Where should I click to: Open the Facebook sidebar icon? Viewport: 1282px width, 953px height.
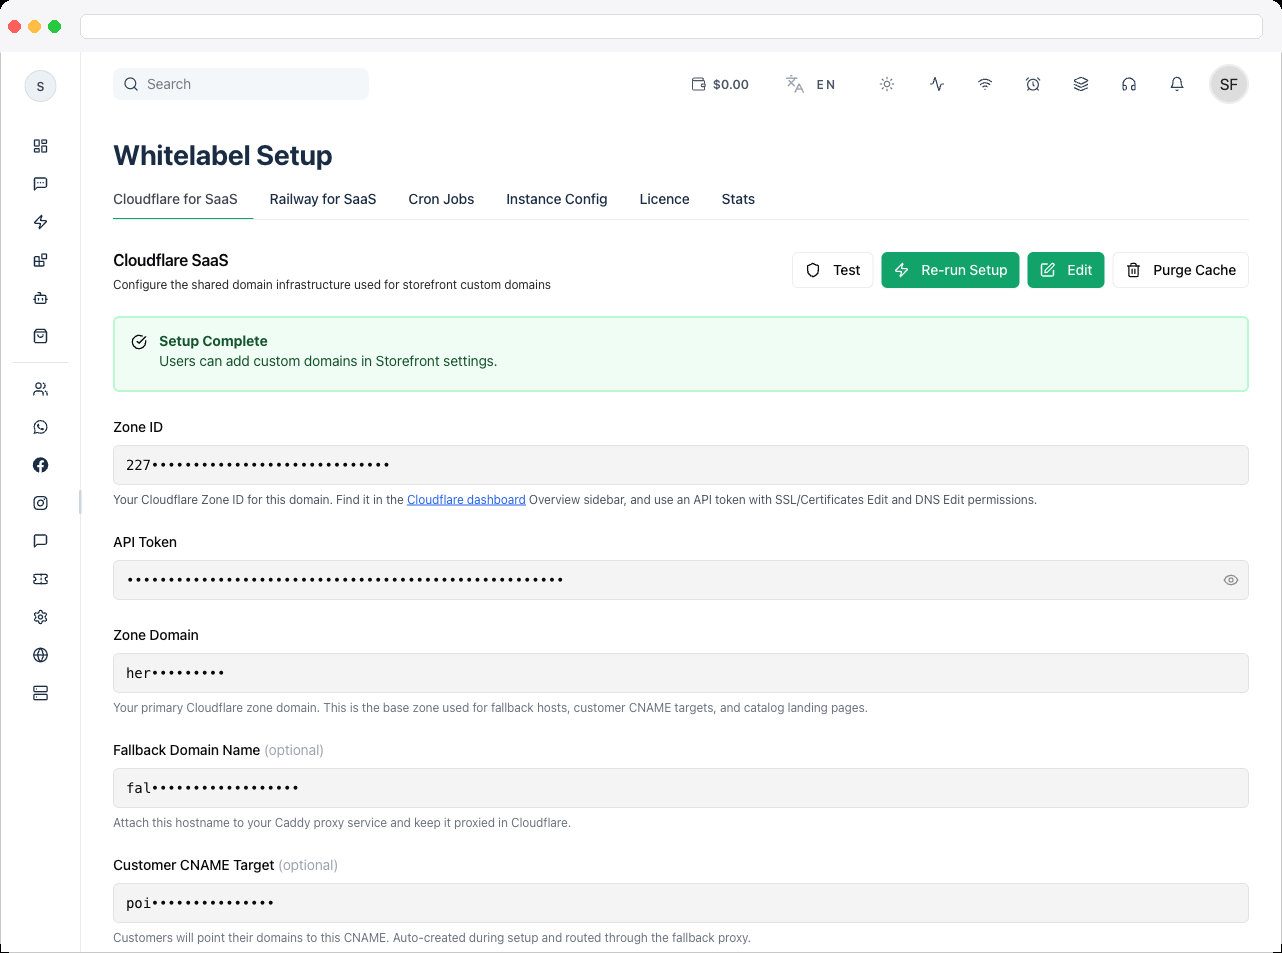pyautogui.click(x=40, y=465)
